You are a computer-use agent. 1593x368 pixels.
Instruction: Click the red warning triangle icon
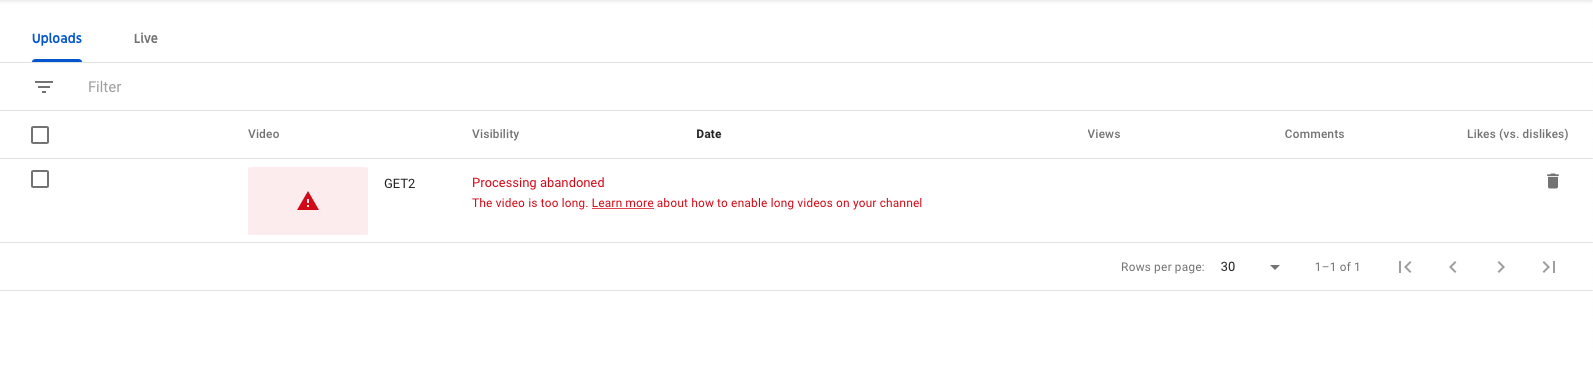[x=308, y=201]
